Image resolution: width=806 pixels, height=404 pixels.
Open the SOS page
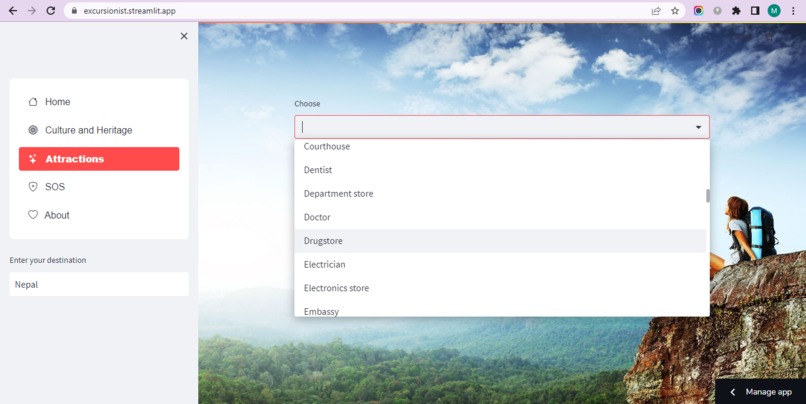tap(99, 187)
